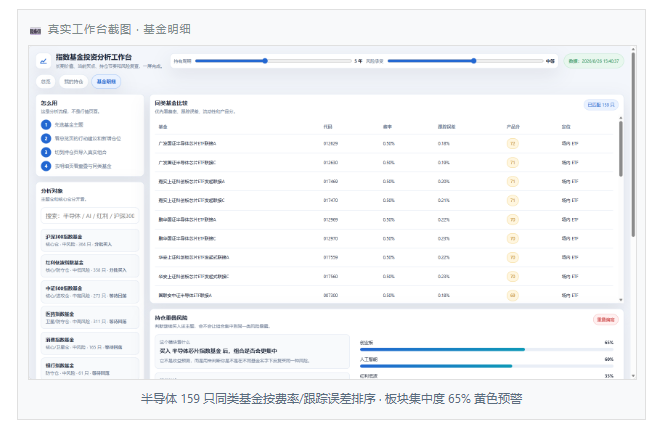This screenshot has width=662, height=436.
Task: Switch to the 基金明细 tab
Action: 106,81
